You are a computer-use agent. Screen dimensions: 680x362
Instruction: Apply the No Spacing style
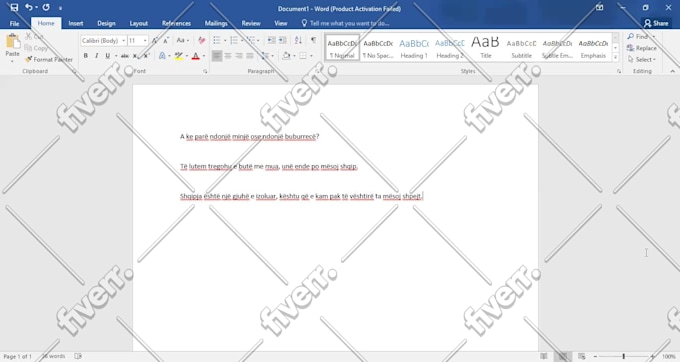point(378,48)
